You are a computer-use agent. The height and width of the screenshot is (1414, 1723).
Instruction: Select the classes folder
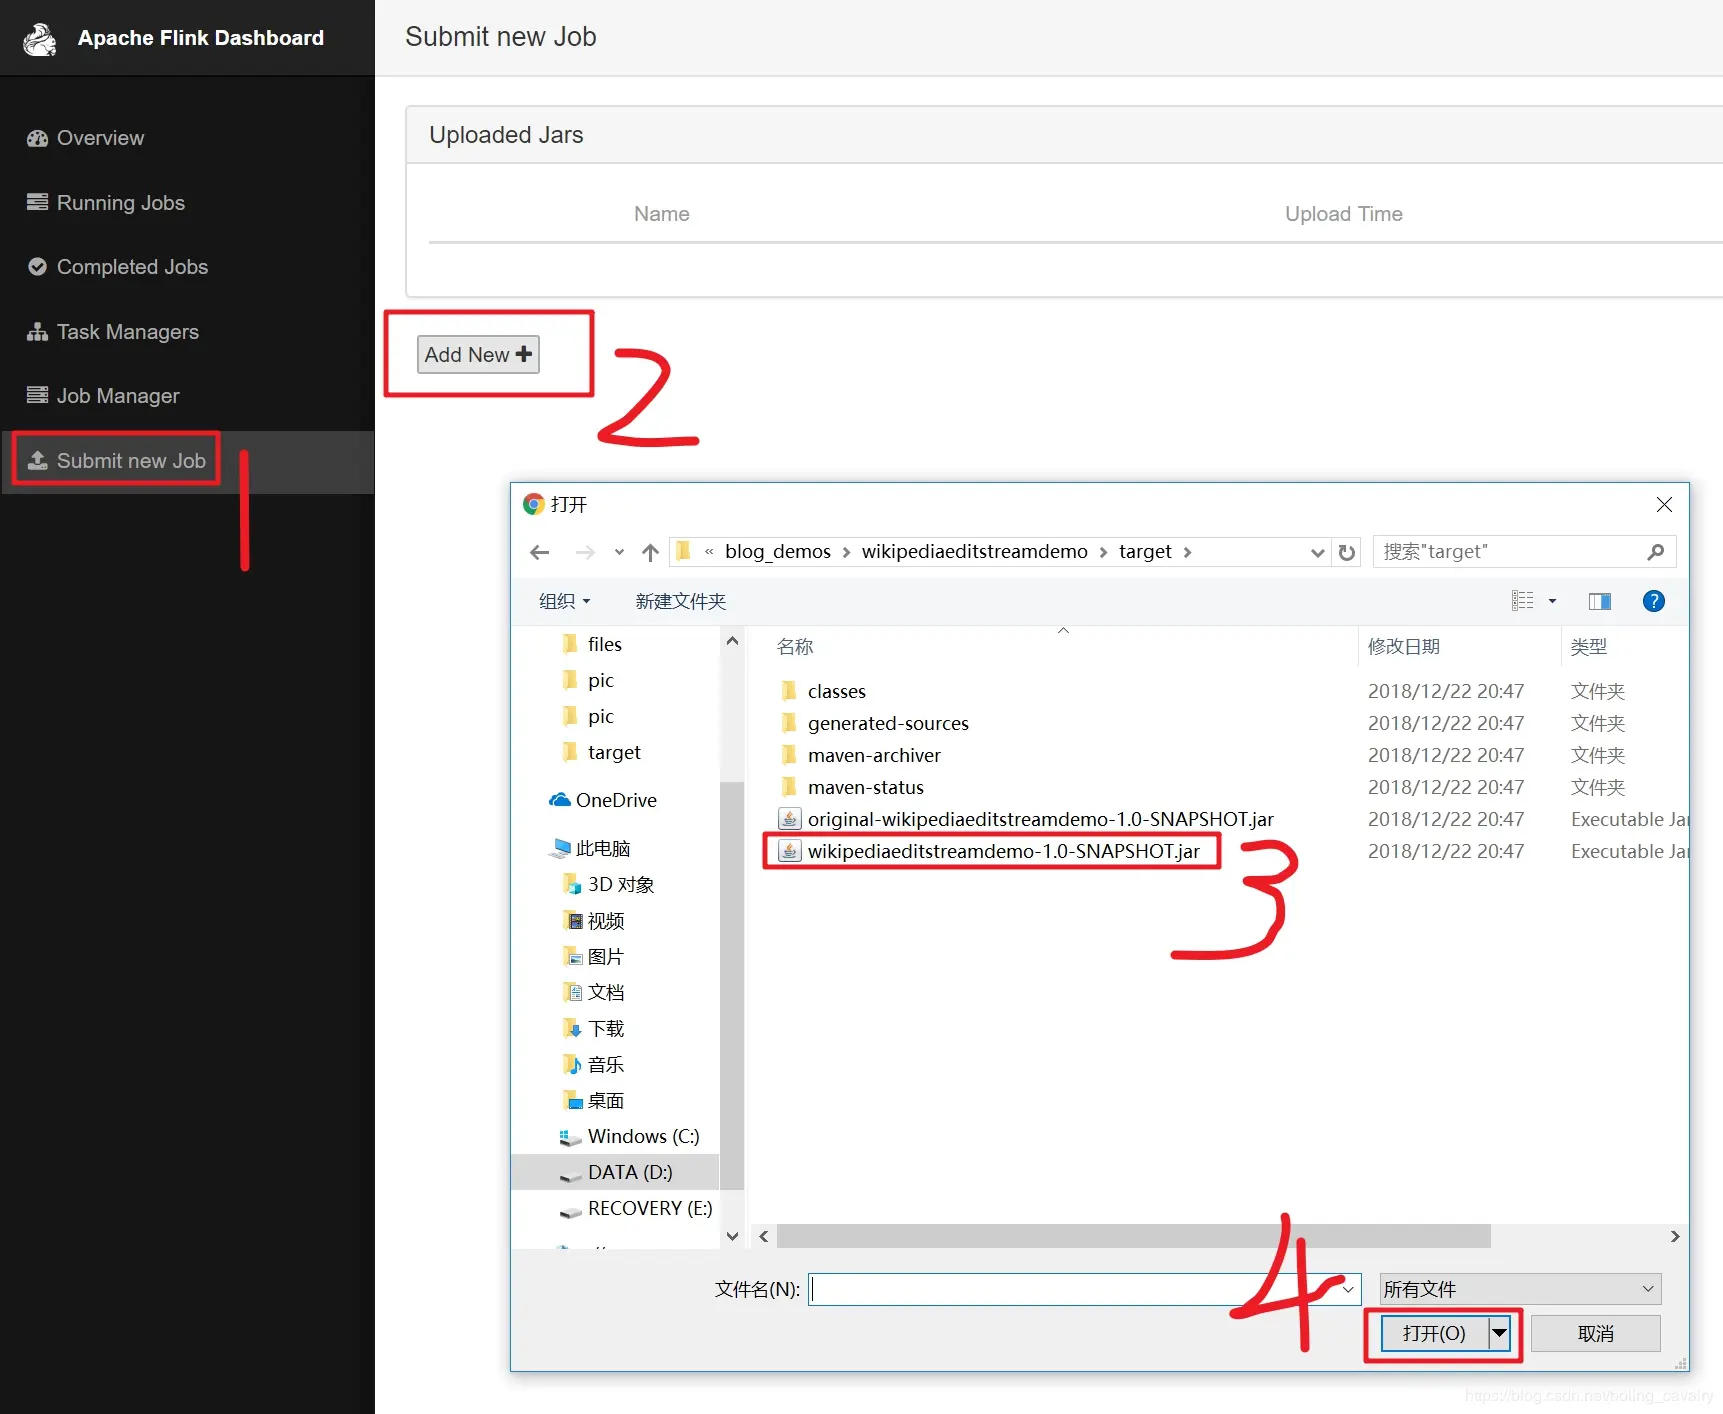tap(836, 691)
